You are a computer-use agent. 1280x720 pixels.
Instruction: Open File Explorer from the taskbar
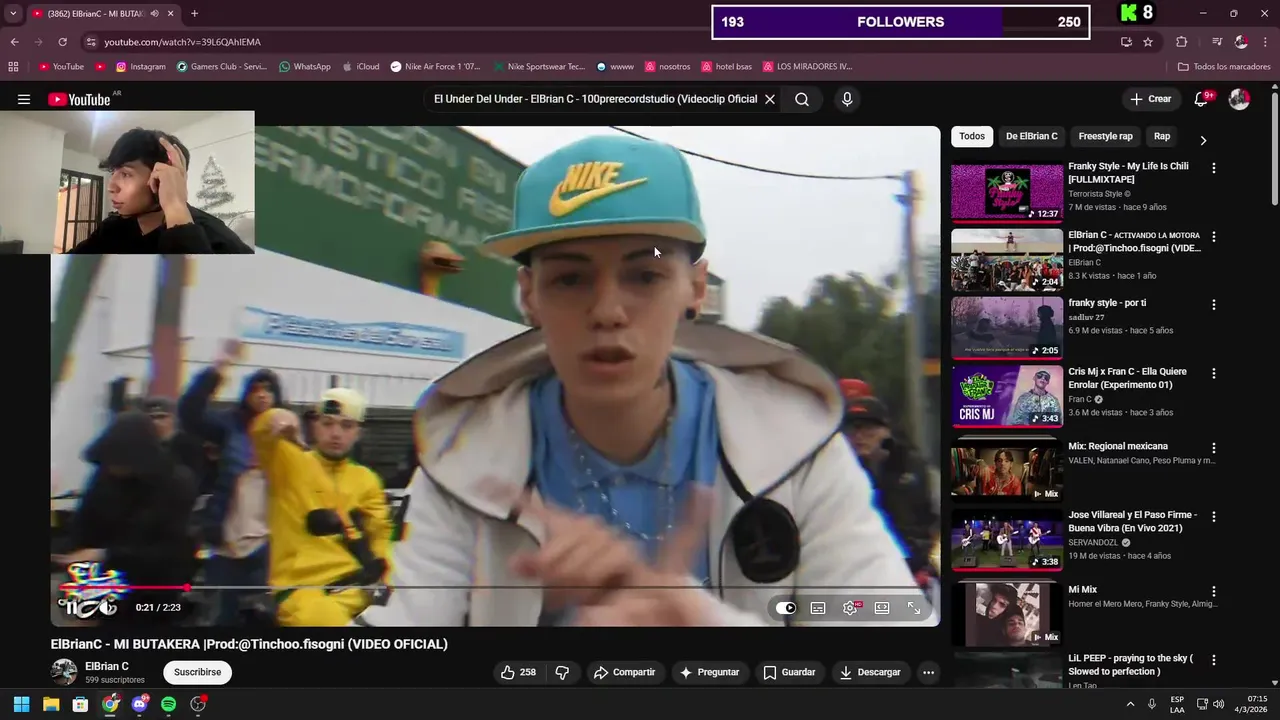[51, 704]
